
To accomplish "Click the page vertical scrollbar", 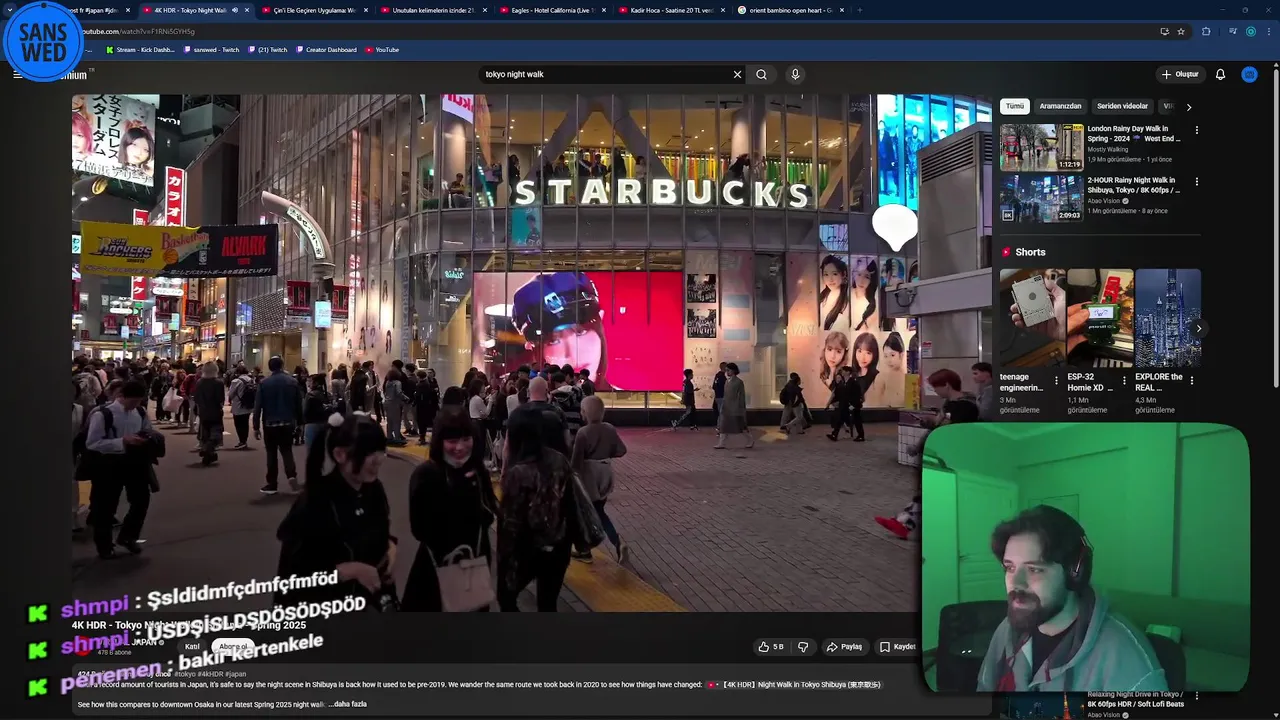I will [1276, 230].
